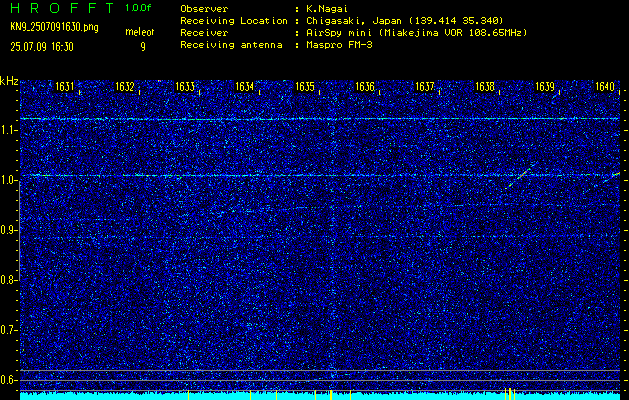Viewport: 629px width, 400px height.
Task: Click the 1638 time label
Action: pos(485,87)
